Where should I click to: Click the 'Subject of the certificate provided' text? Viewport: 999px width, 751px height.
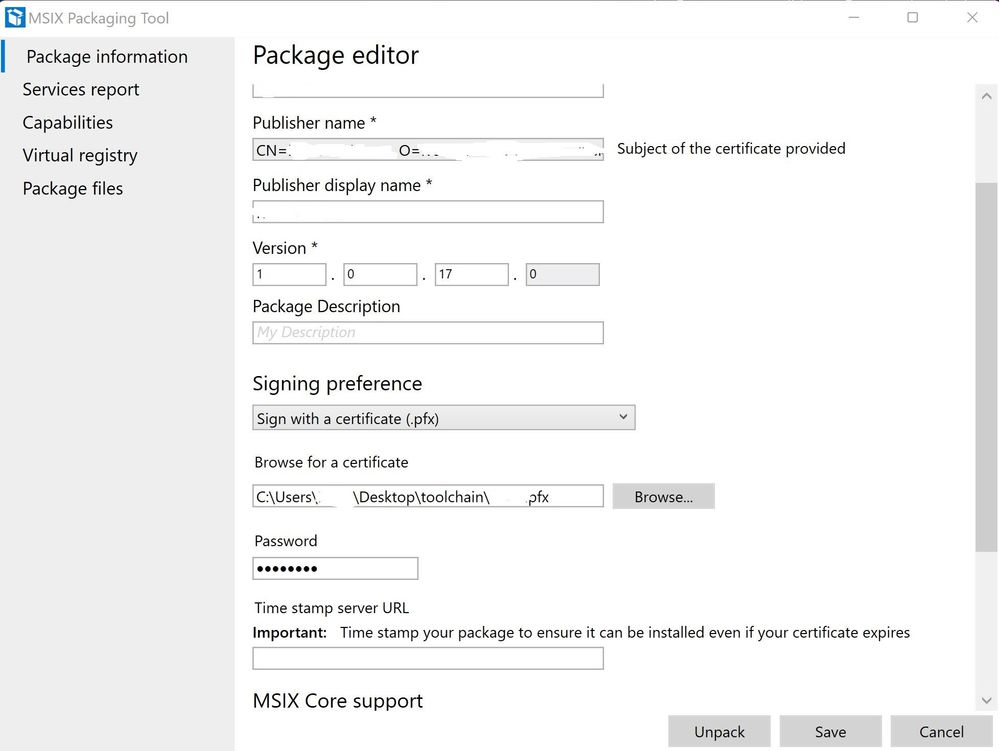point(731,148)
